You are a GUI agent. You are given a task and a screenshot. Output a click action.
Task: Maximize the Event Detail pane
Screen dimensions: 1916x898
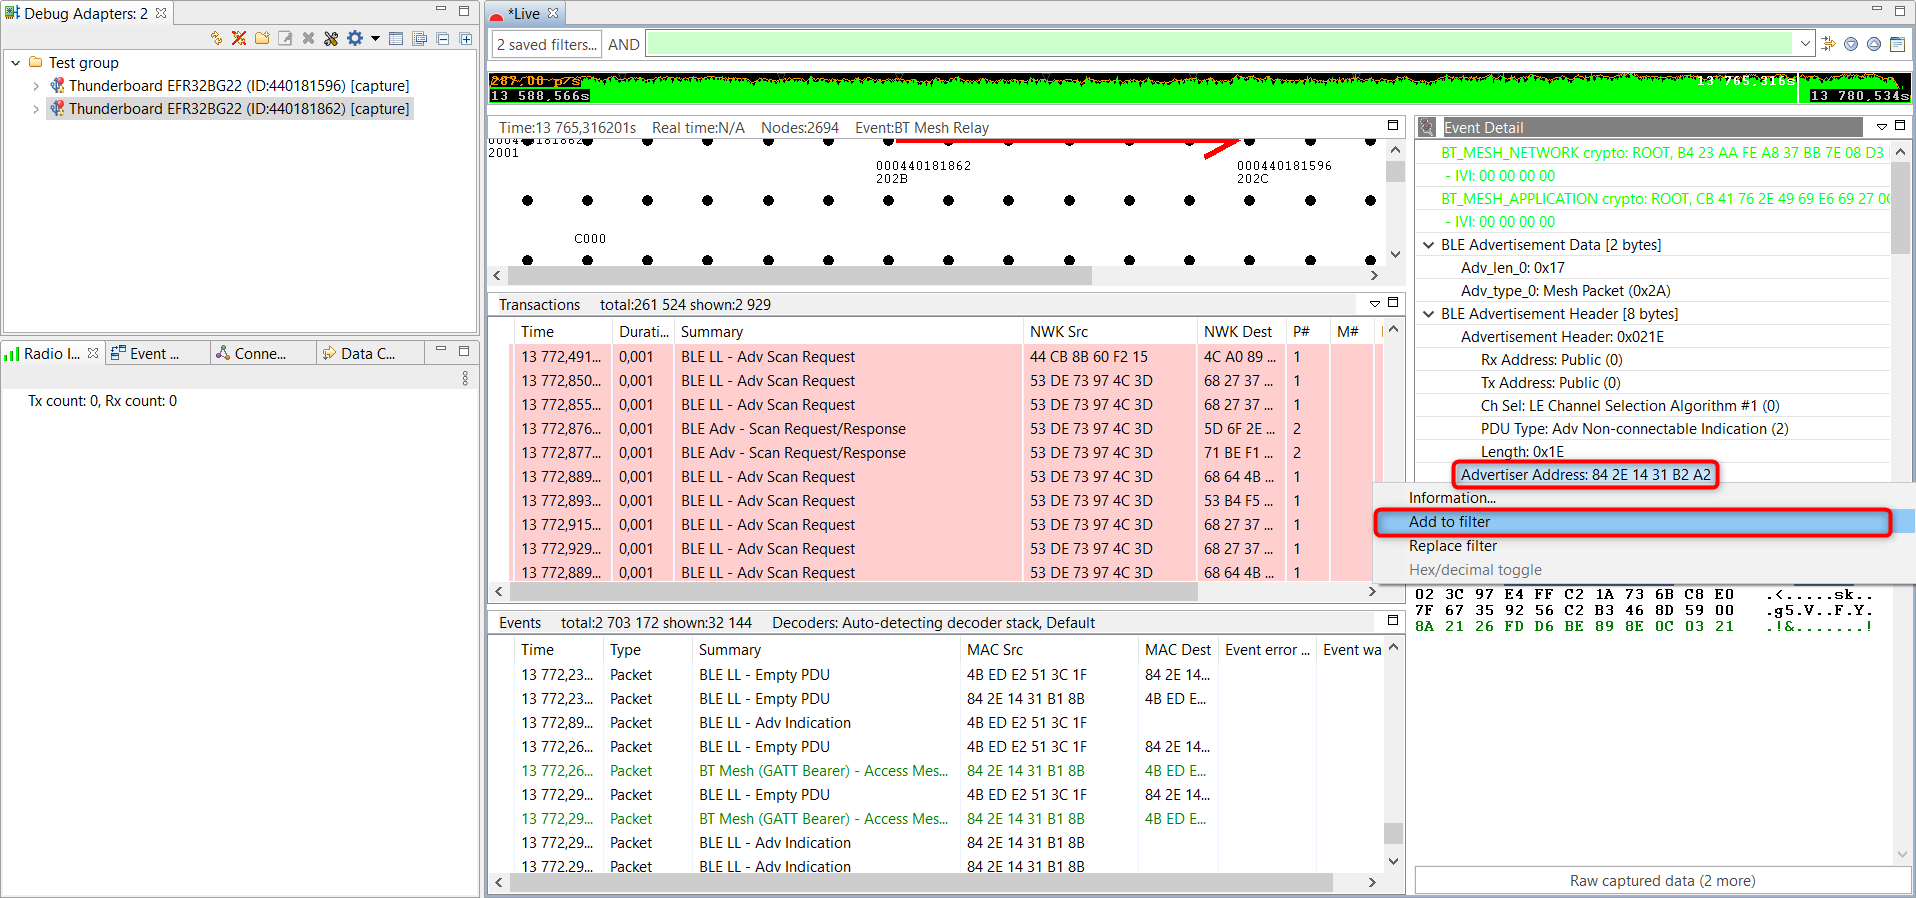click(1900, 126)
